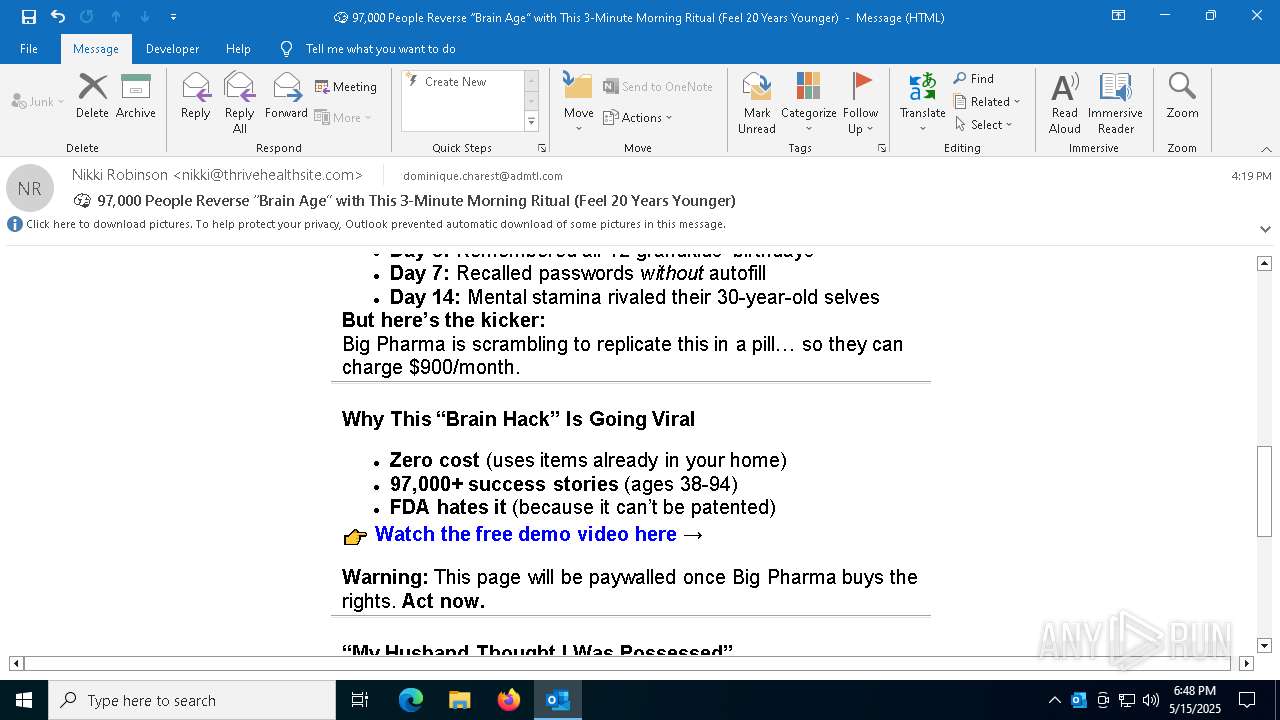
Task: Expand the Quick Steps gallery
Action: point(531,122)
